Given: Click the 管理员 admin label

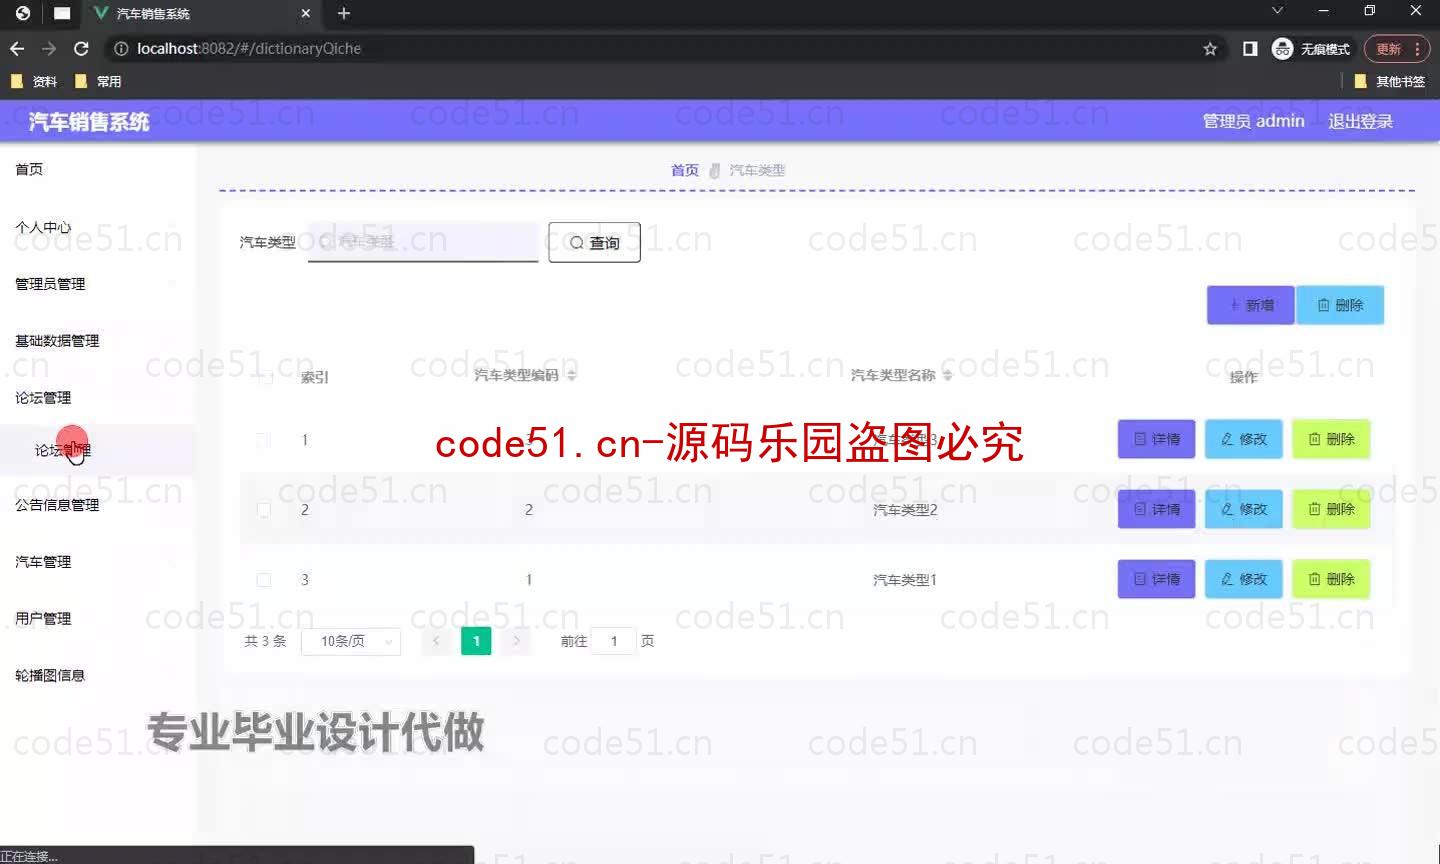Looking at the screenshot, I should click(x=1253, y=121).
